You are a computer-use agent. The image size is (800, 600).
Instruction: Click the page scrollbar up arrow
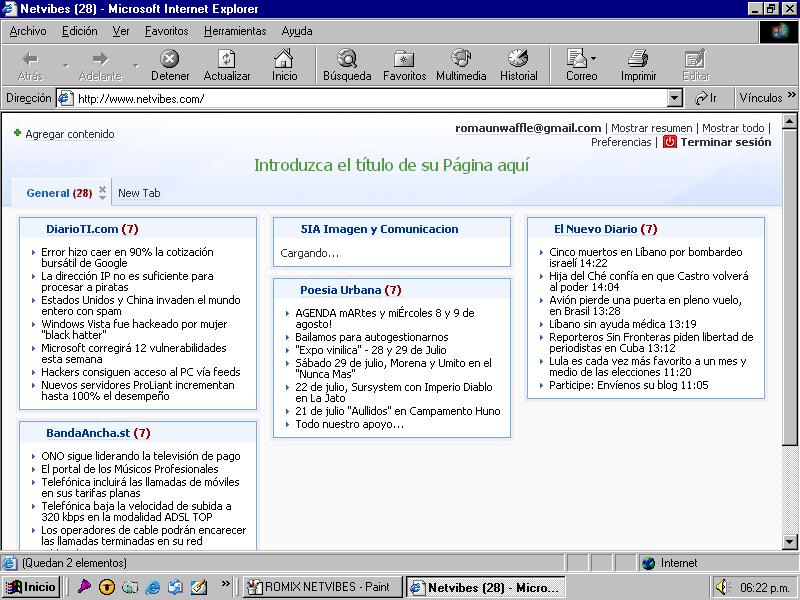coord(789,121)
